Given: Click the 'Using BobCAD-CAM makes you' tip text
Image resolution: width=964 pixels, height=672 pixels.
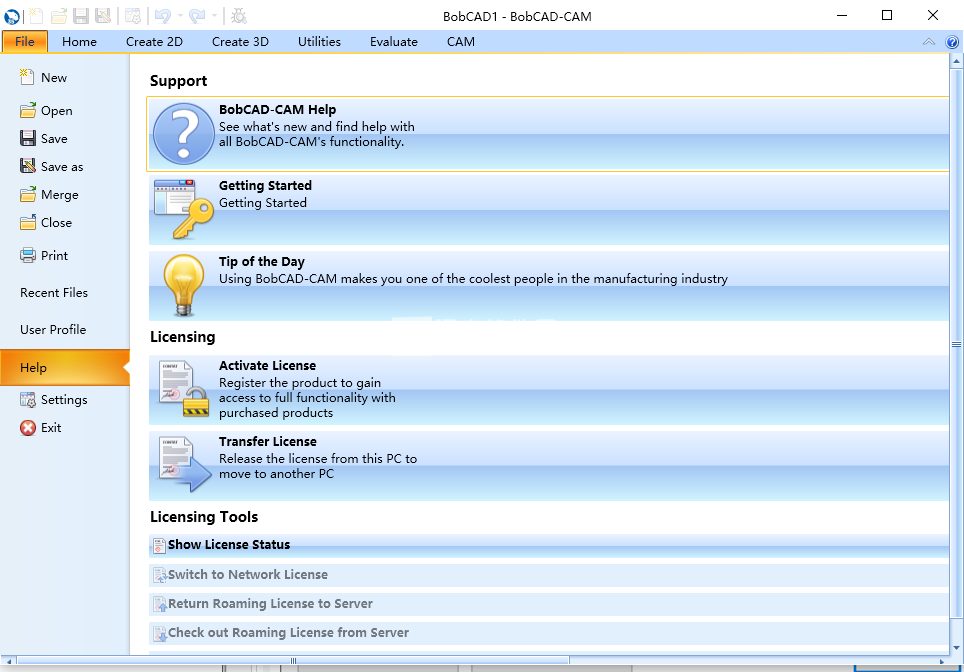Looking at the screenshot, I should click(473, 279).
